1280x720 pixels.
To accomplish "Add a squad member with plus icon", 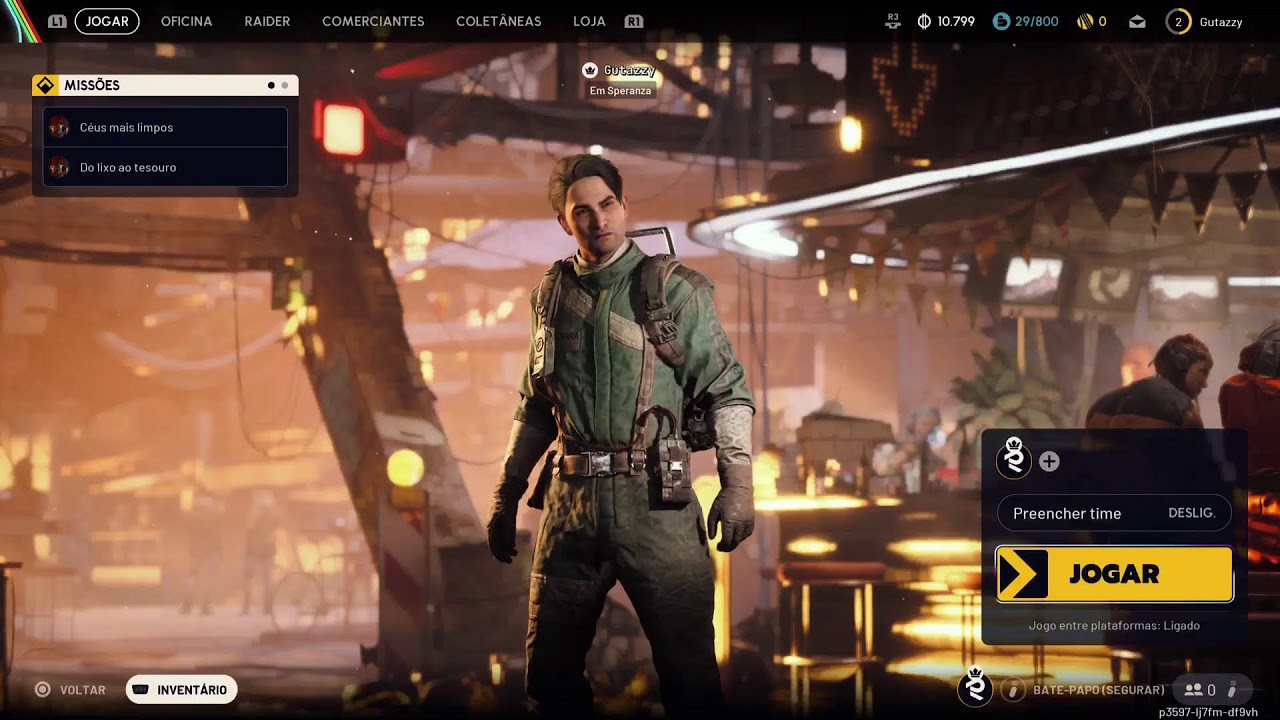I will [1049, 461].
